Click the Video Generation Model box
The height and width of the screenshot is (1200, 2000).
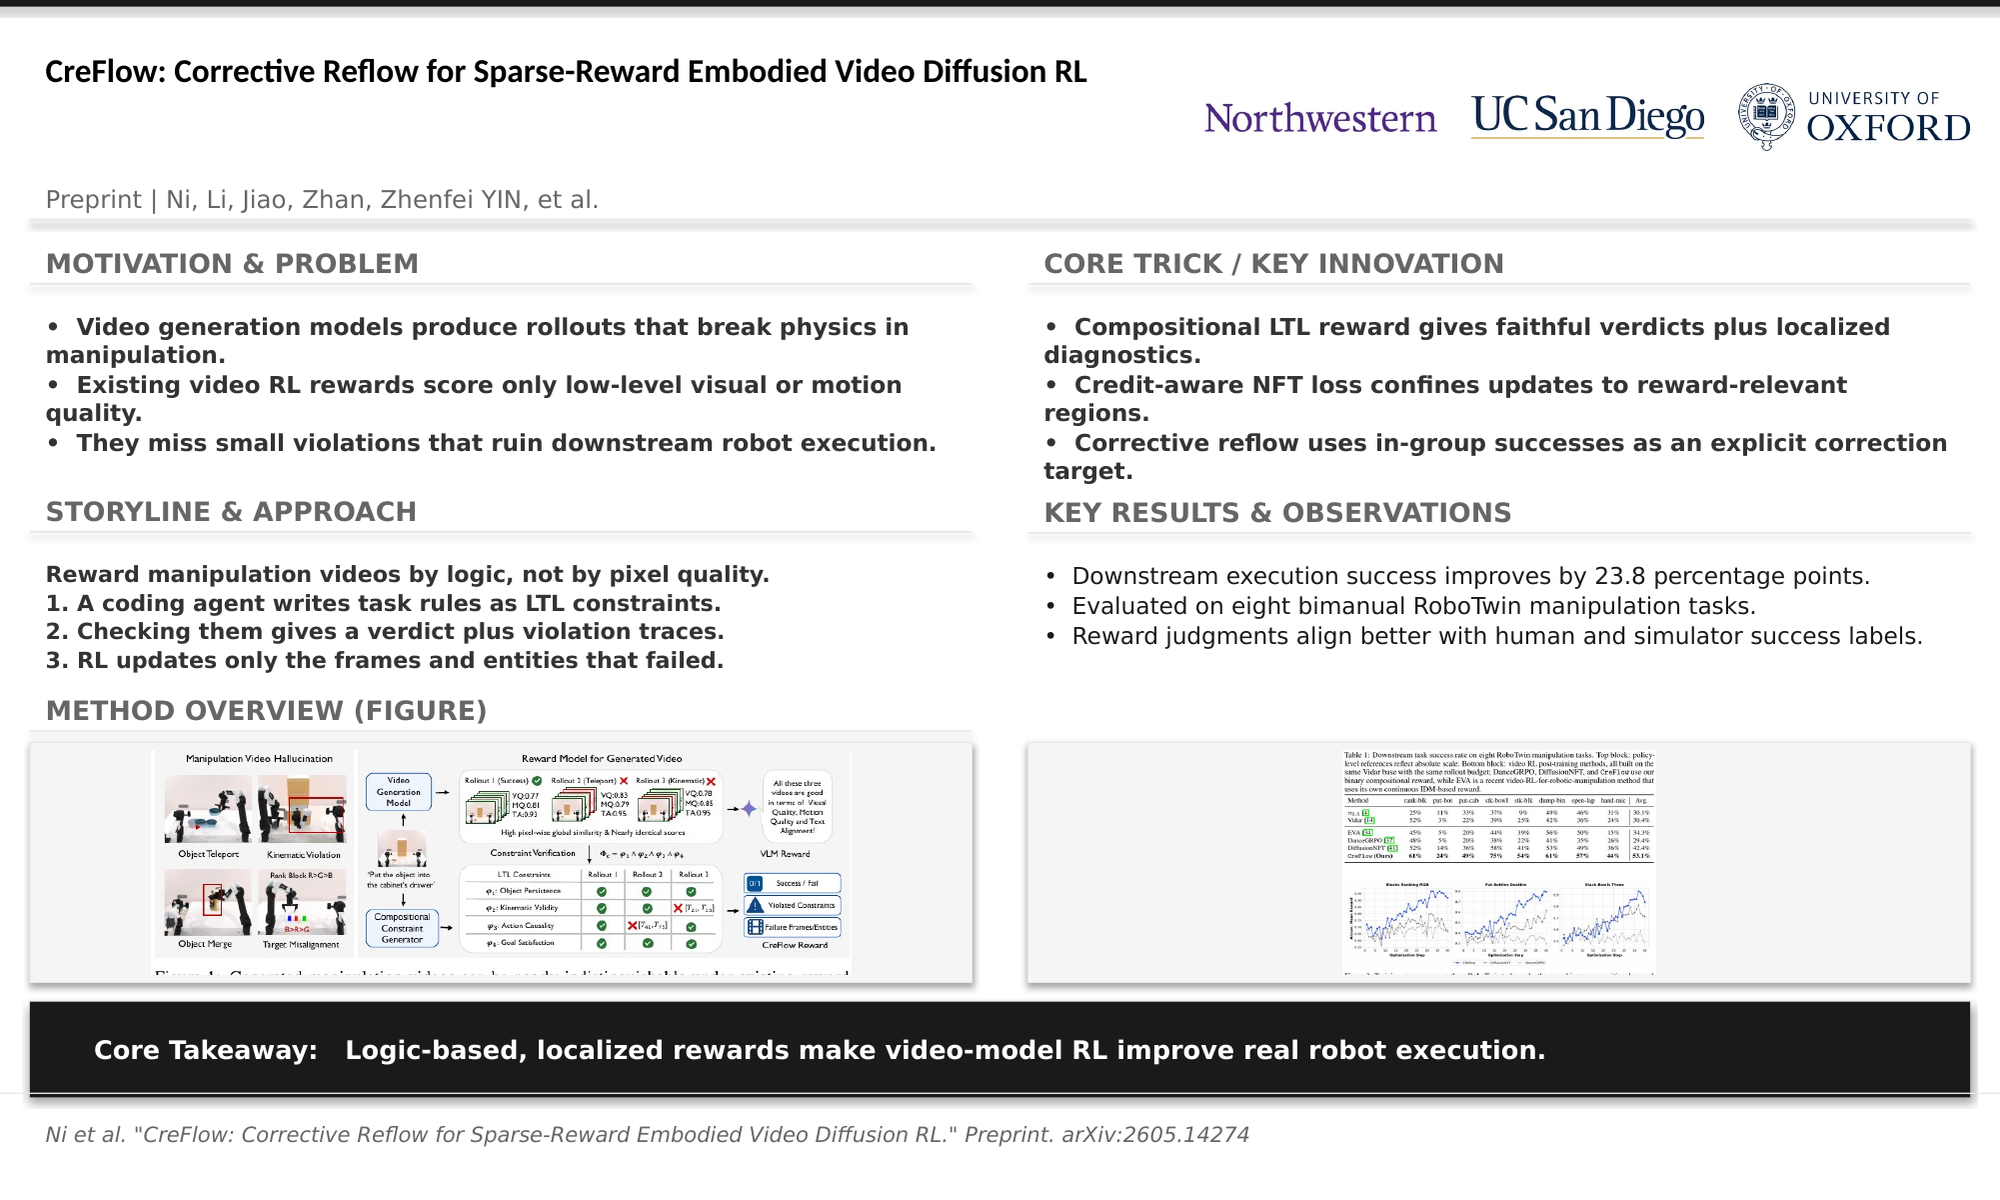398,792
